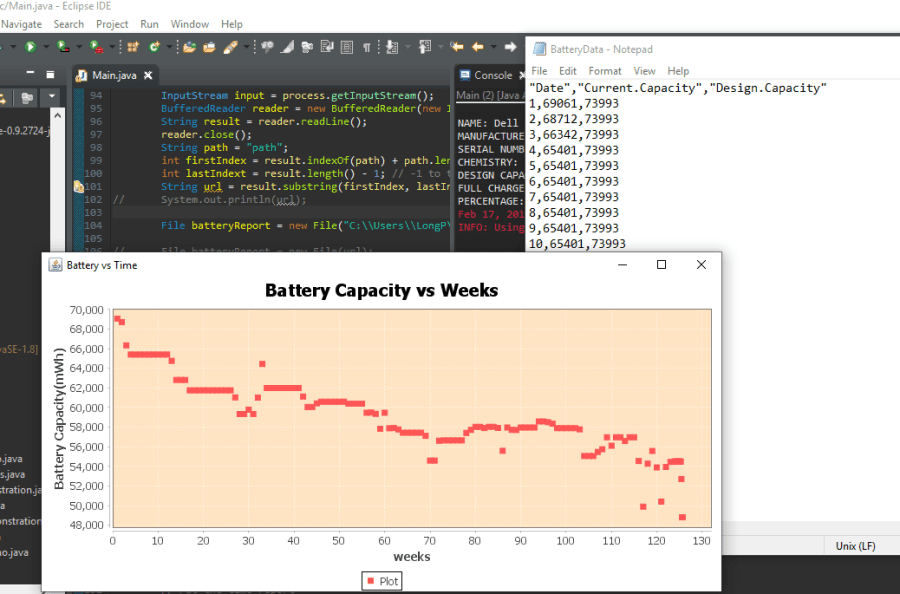The height and width of the screenshot is (594, 900).
Task: Click the Open Type folder icon
Action: [189, 47]
